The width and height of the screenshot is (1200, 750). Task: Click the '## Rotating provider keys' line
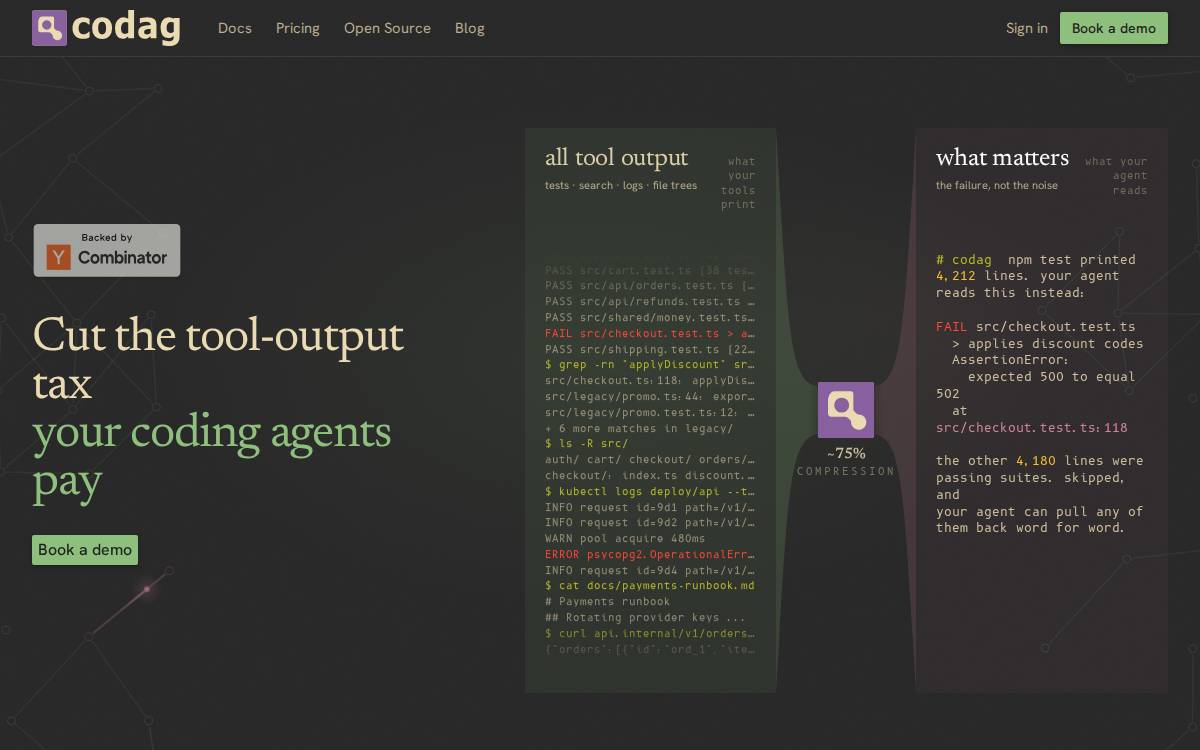tap(645, 618)
